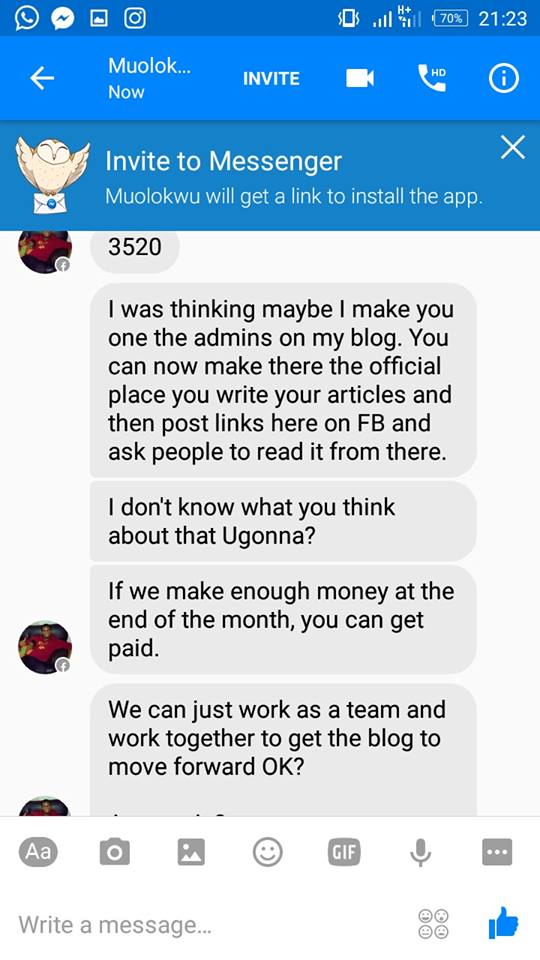
Task: Open the GIF picker
Action: click(344, 852)
